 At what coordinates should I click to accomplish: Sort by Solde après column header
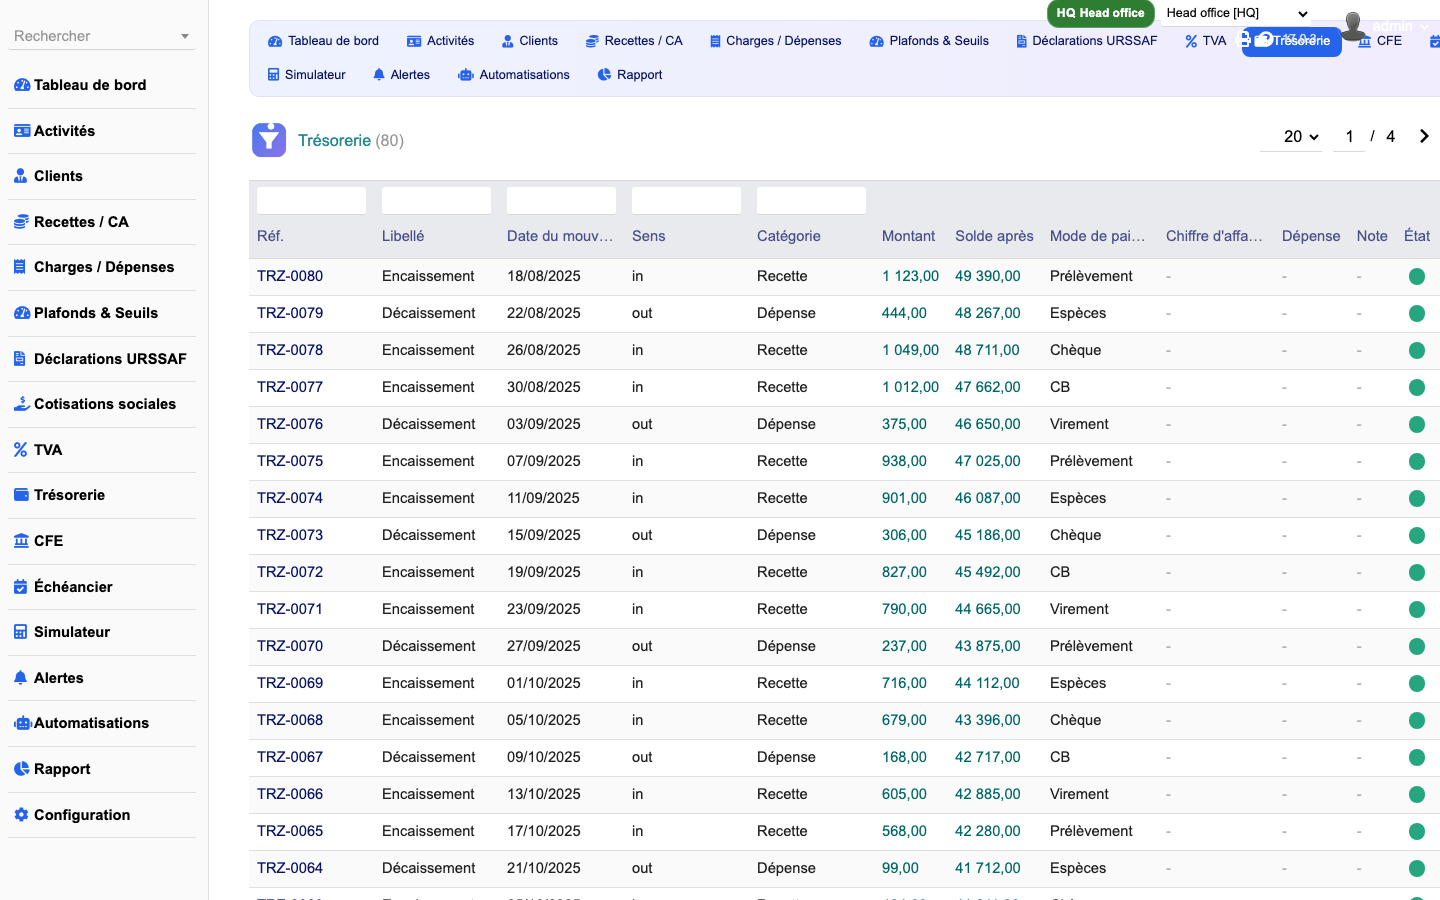point(994,236)
